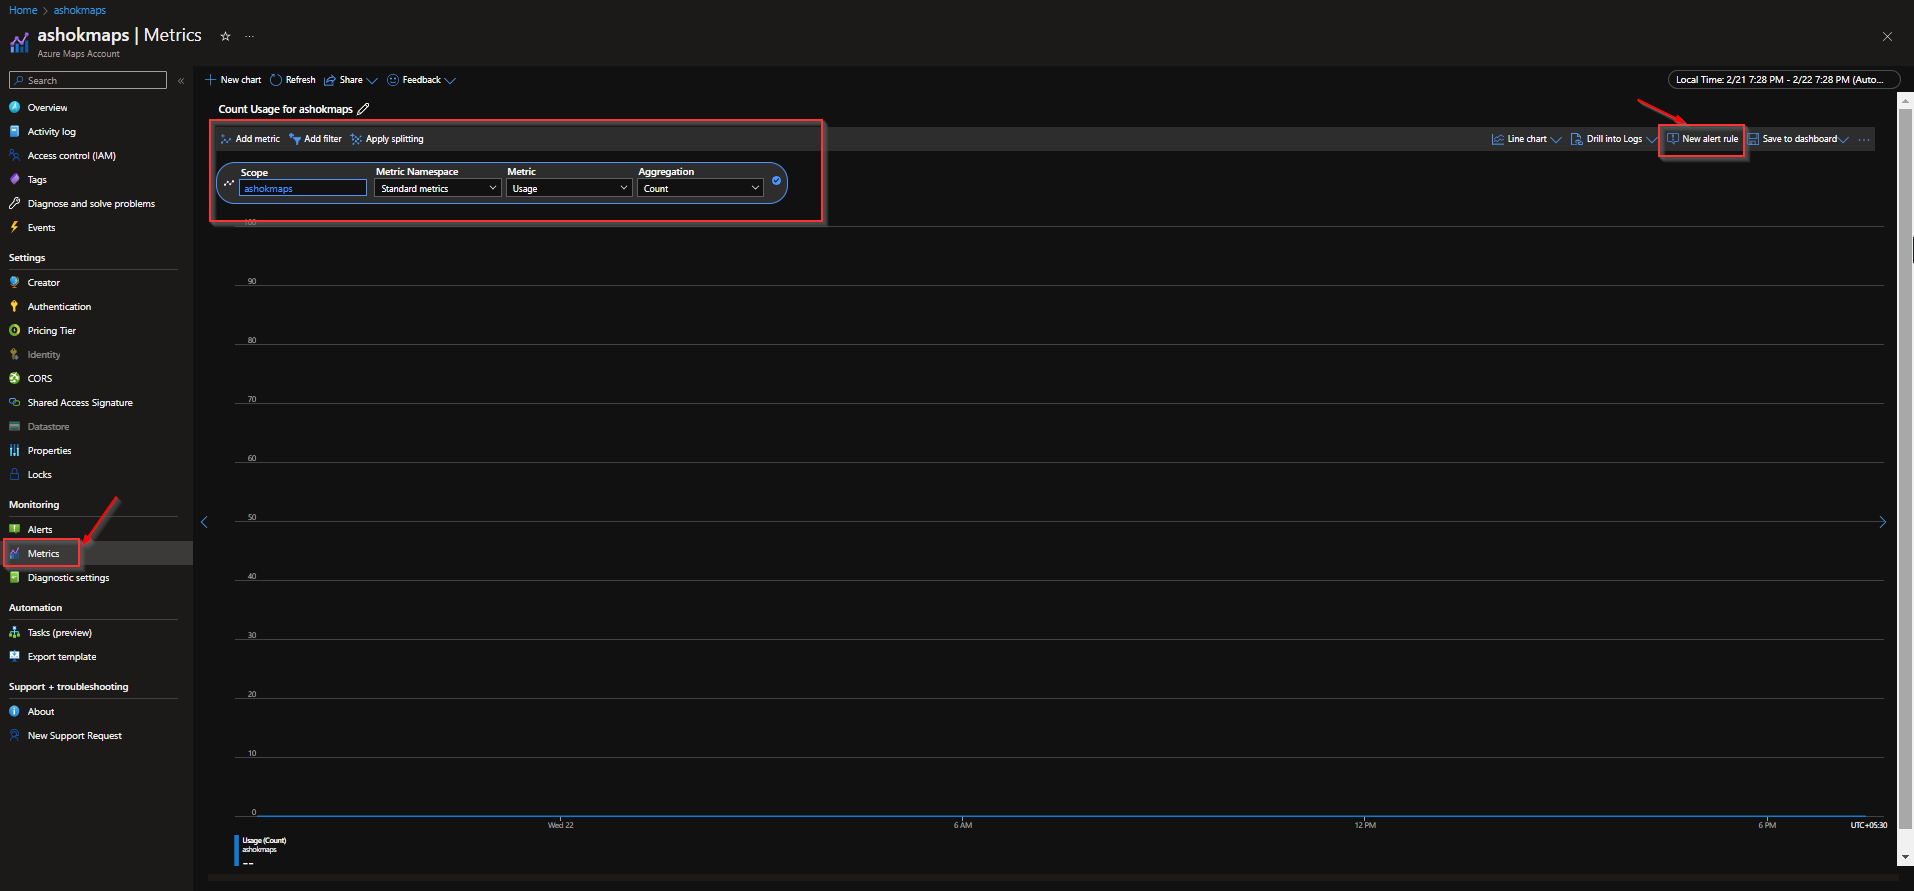Click the New alert rule button
Viewport: 1914px width, 891px height.
(x=1702, y=139)
